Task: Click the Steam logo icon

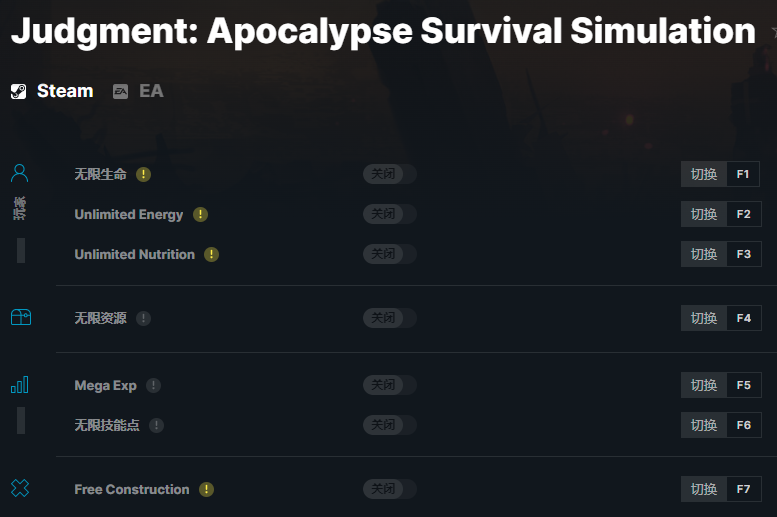Action: (18, 91)
